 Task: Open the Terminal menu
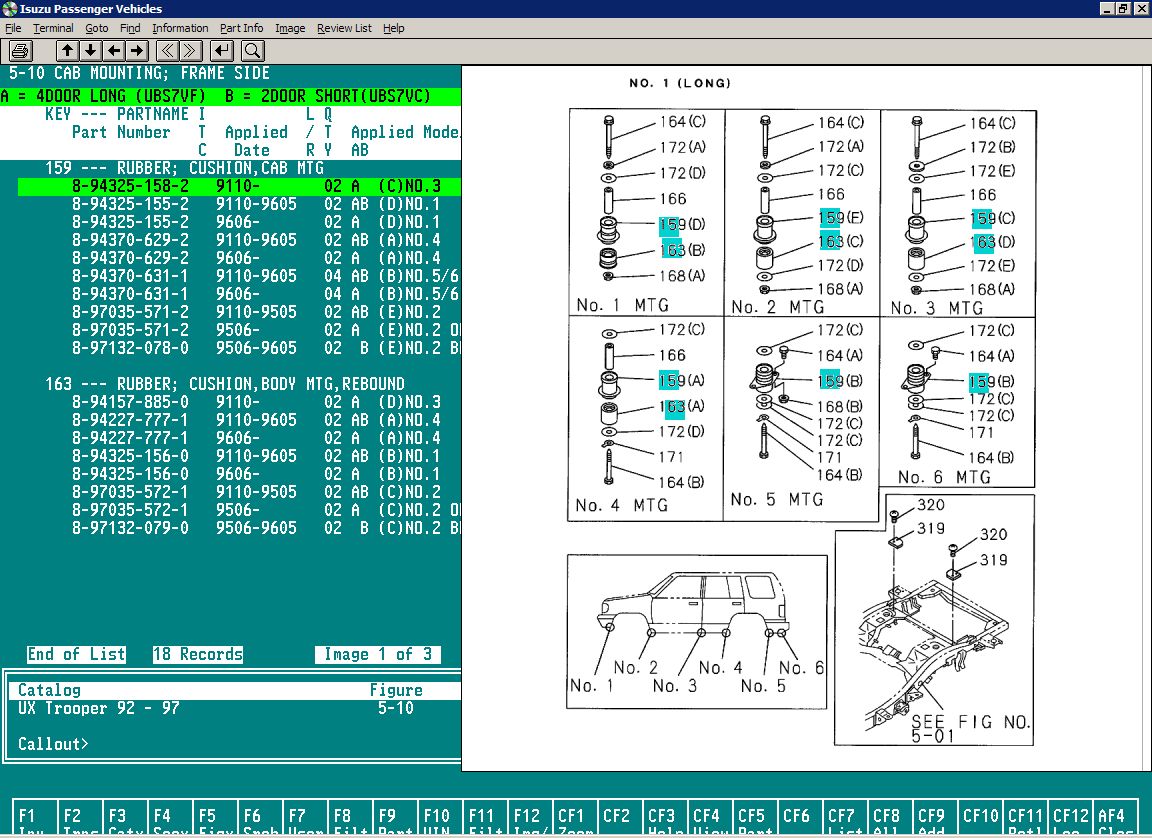click(53, 28)
